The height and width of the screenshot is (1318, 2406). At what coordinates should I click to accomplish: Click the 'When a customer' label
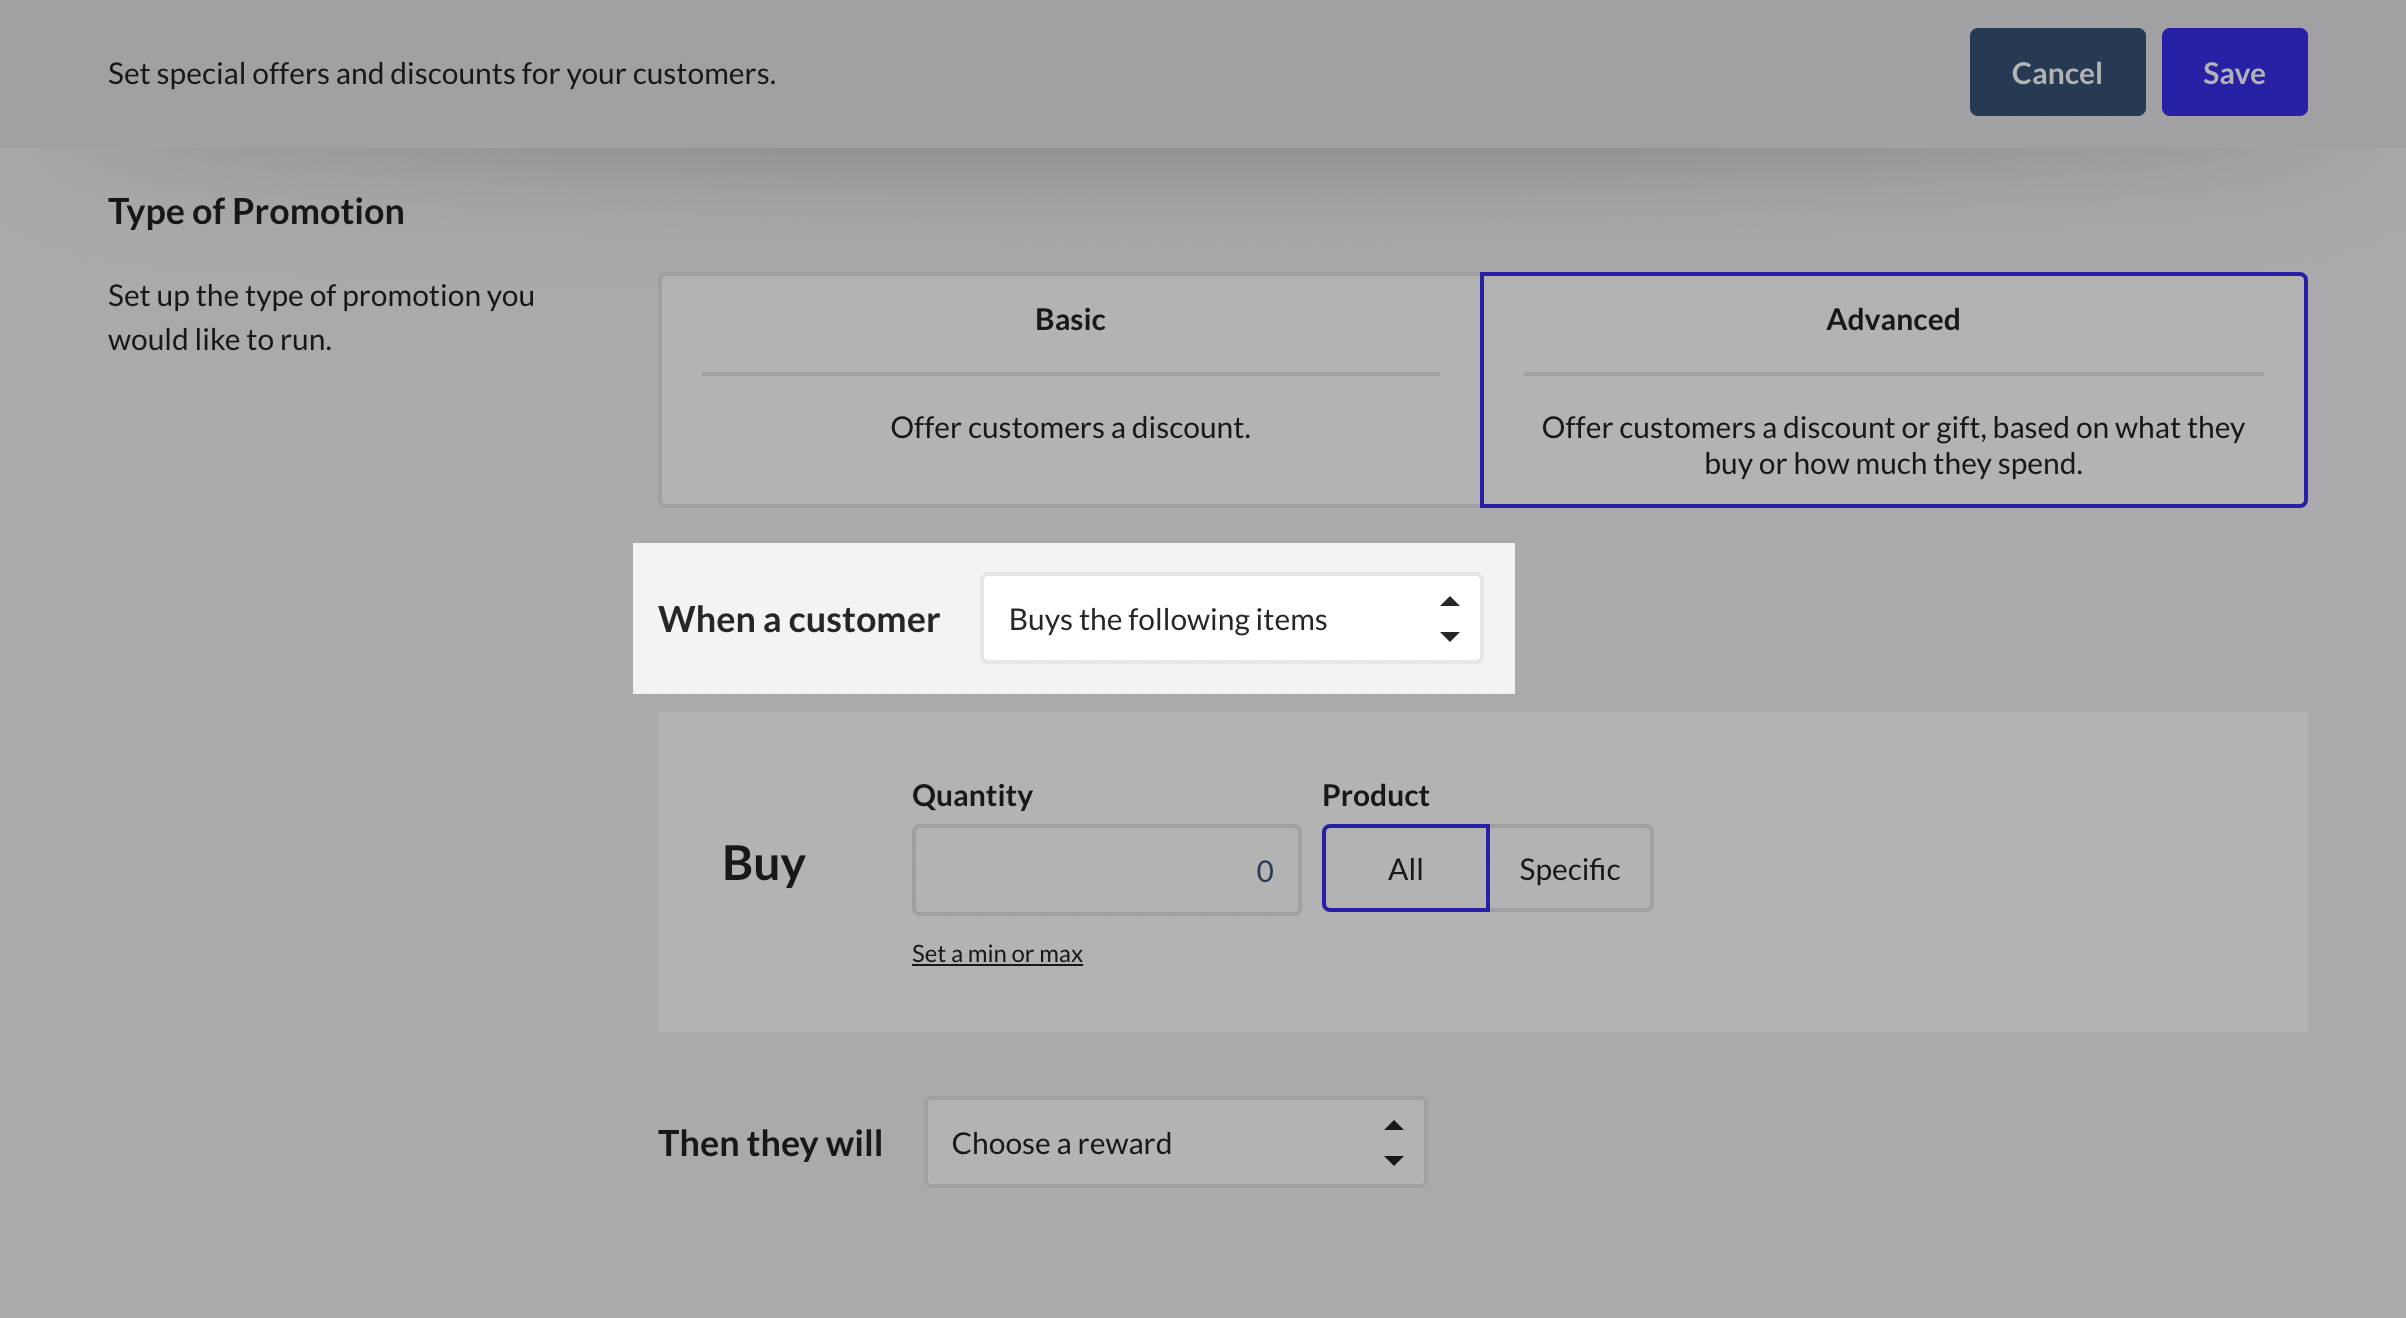799,619
